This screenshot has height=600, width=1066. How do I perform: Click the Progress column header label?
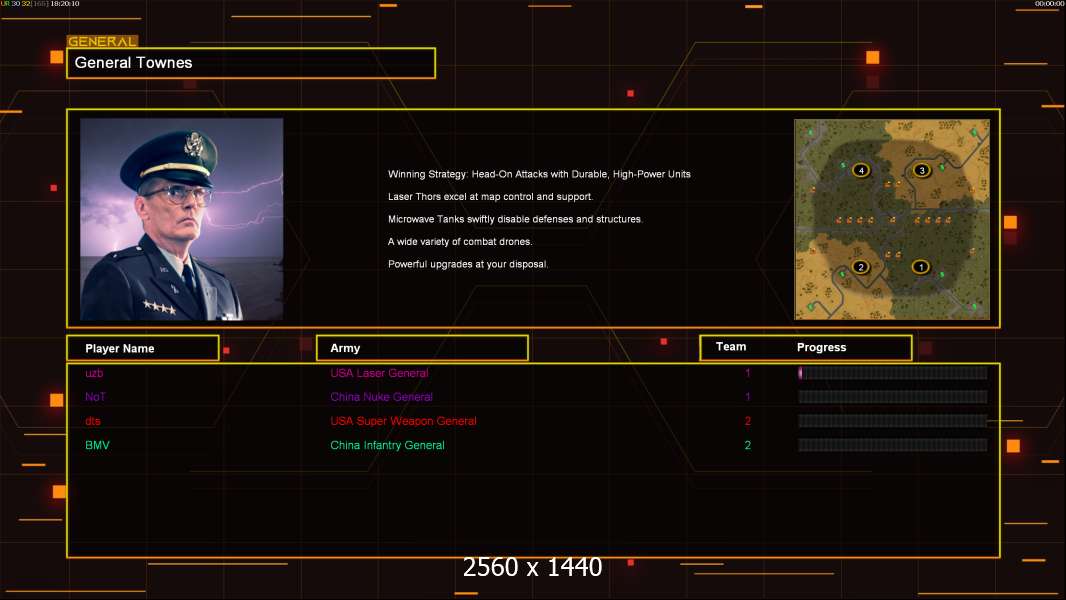(821, 347)
